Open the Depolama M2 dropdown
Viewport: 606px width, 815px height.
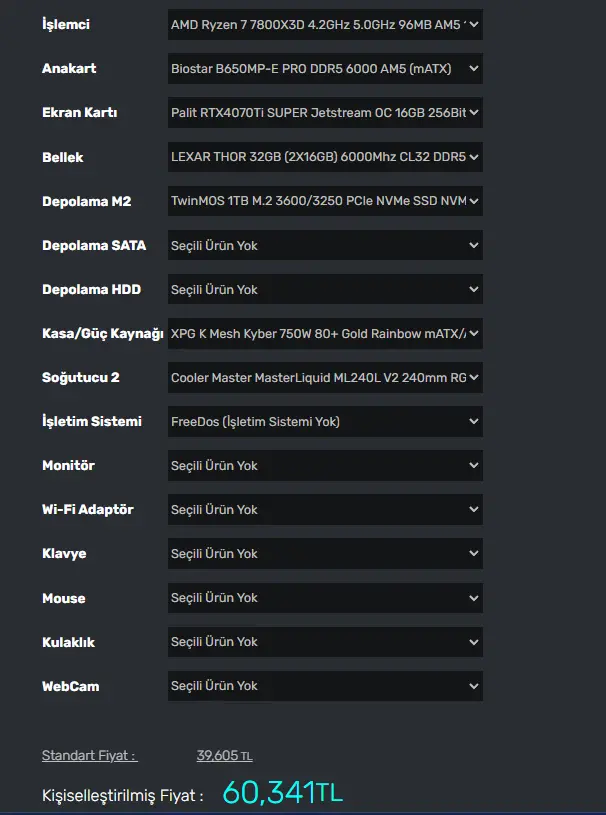point(325,201)
